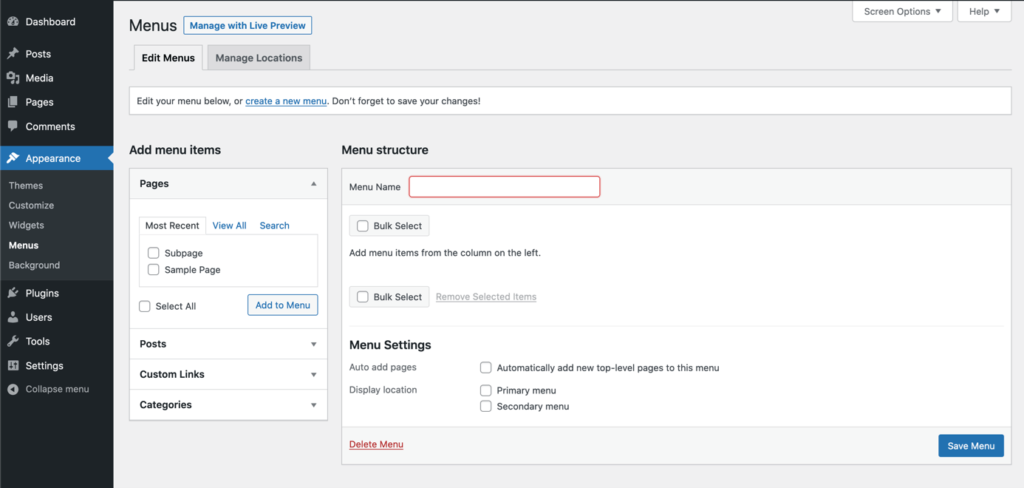Click the Comments speech bubble icon

13,127
